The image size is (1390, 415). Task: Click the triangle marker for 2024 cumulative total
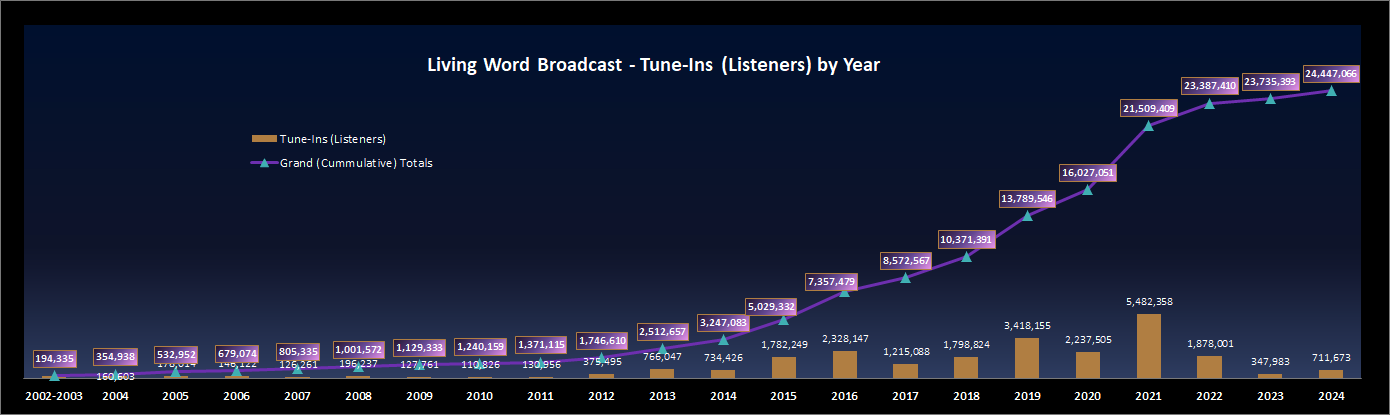coord(1331,91)
